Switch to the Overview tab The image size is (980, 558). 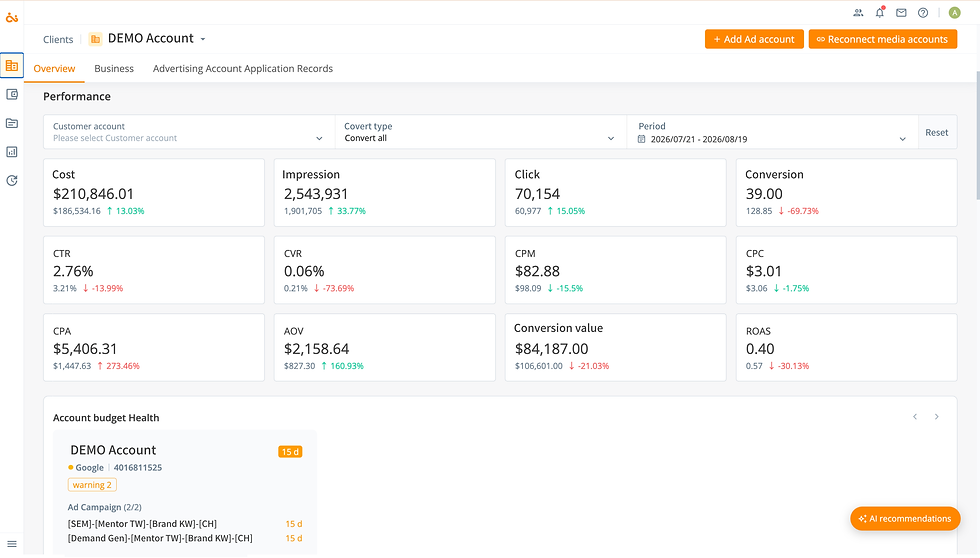point(54,69)
